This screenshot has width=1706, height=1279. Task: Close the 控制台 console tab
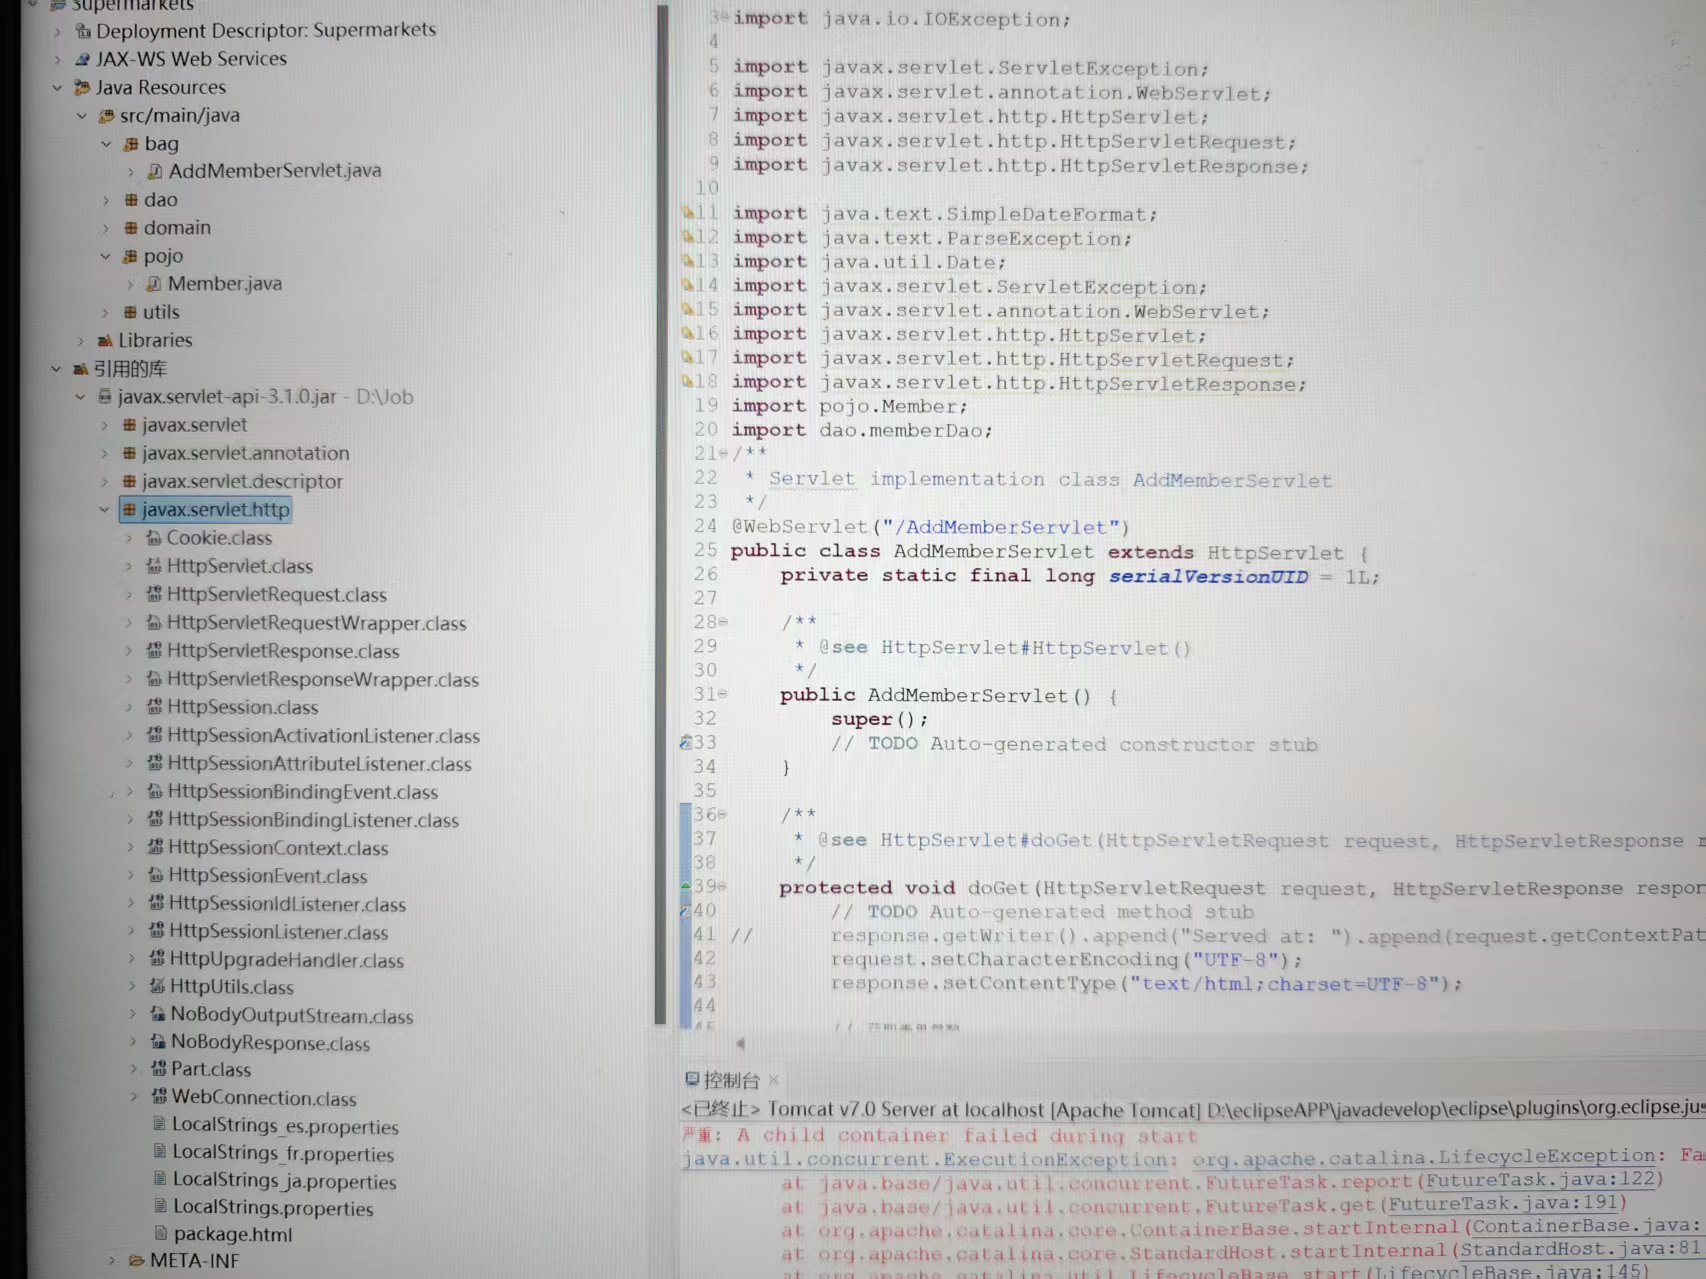coord(774,1080)
